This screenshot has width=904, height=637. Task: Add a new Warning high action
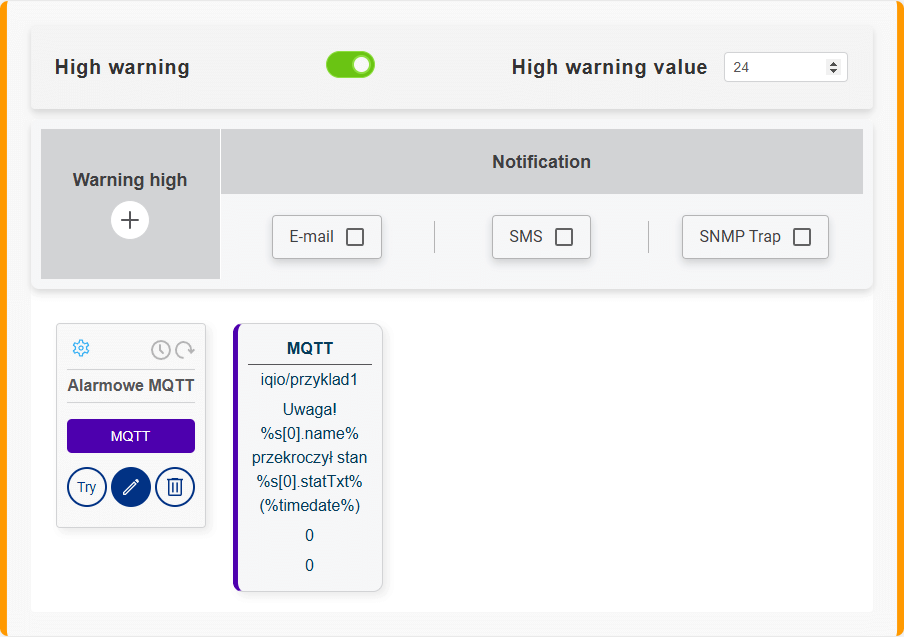click(x=130, y=220)
